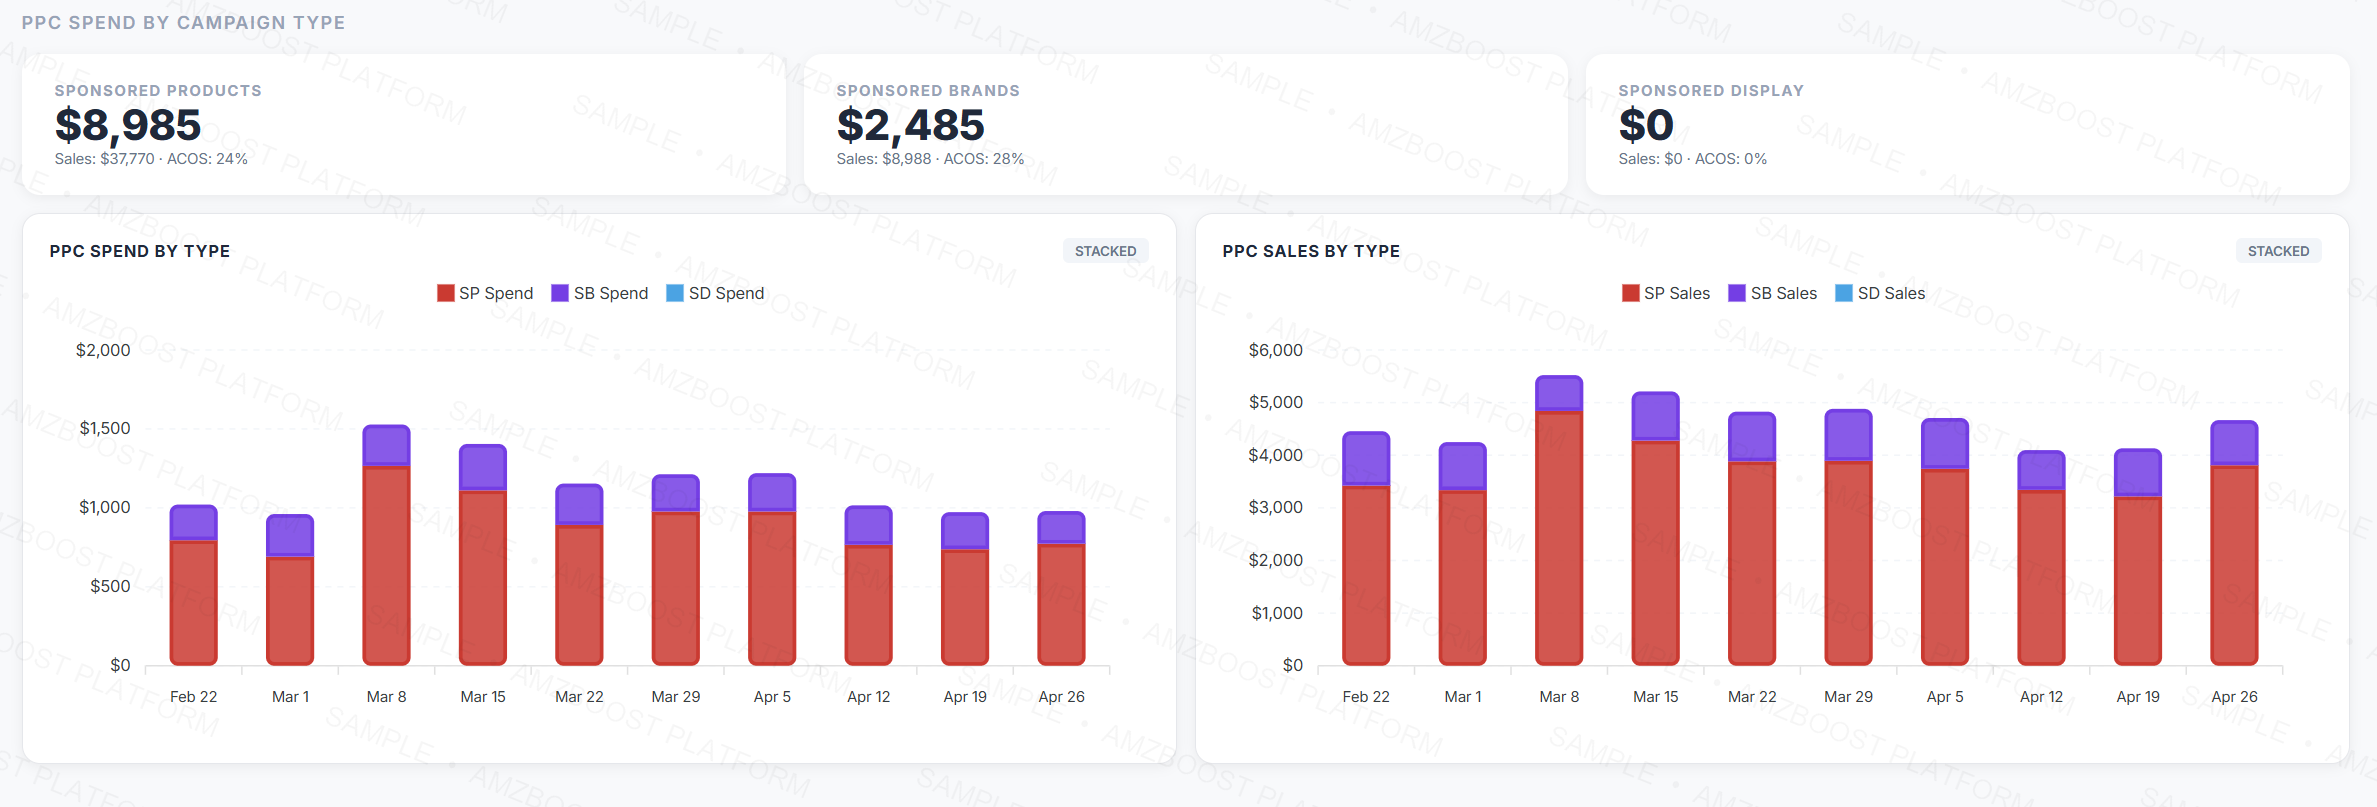The image size is (2377, 807).
Task: Click the Apr 5 bar in spend chart
Action: click(772, 570)
